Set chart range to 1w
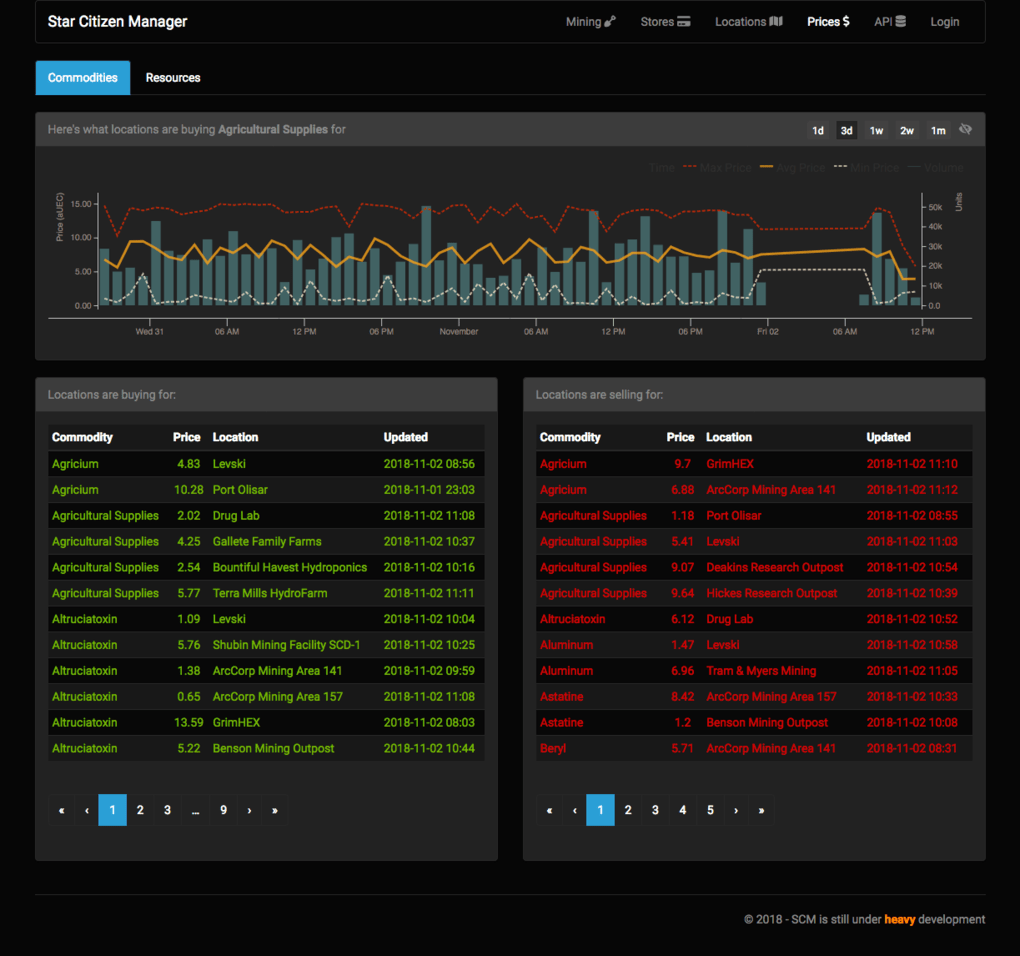 click(876, 131)
